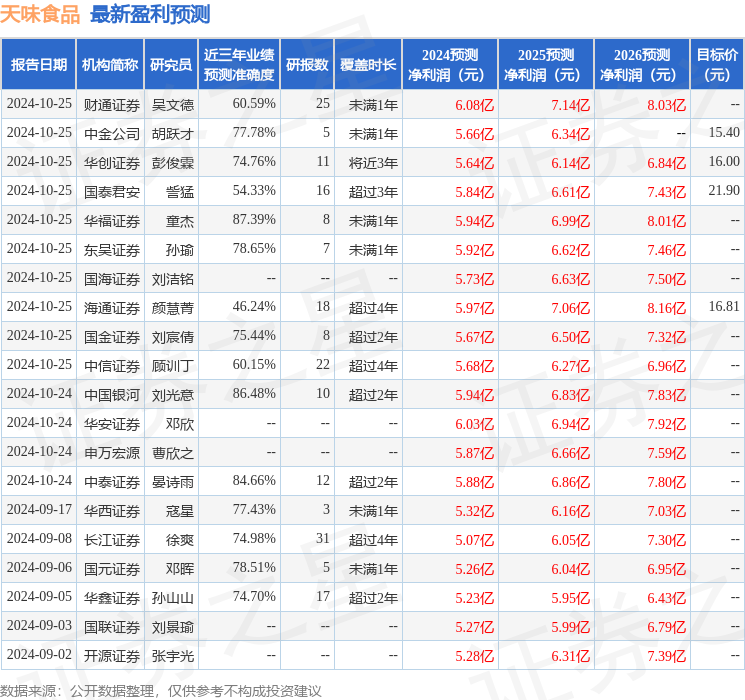The height and width of the screenshot is (700, 745).
Task: Select the 中信证券 institution cell
Action: (x=112, y=365)
